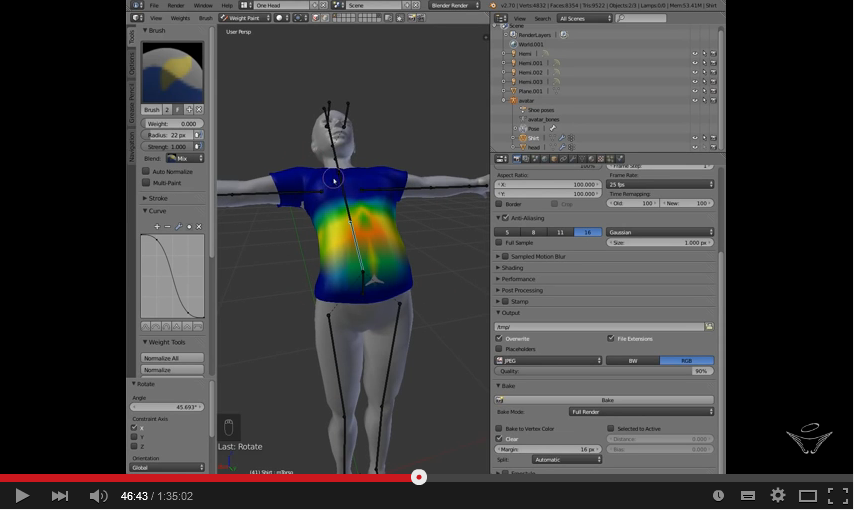Enable Auto Normalize checkbox

[146, 171]
